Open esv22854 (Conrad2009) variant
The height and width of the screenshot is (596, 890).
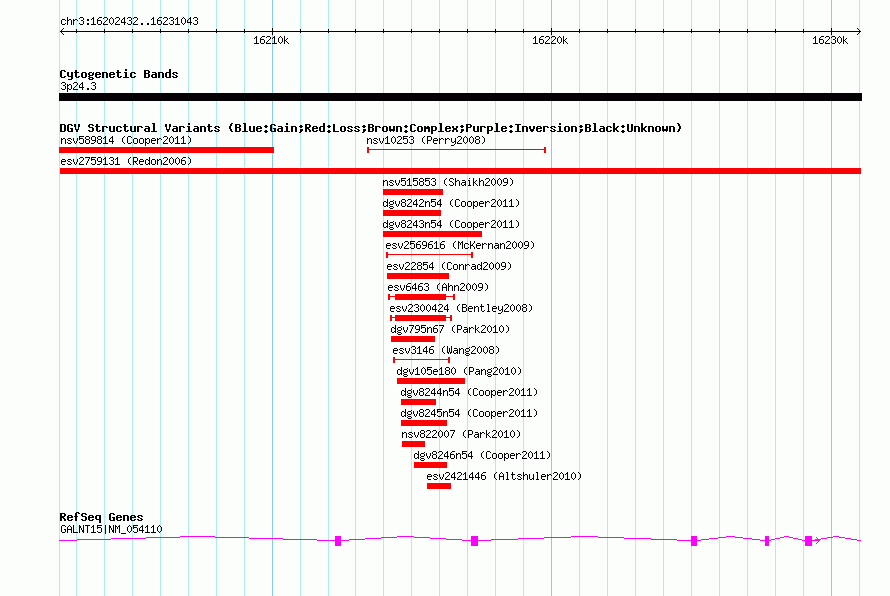tap(449, 266)
